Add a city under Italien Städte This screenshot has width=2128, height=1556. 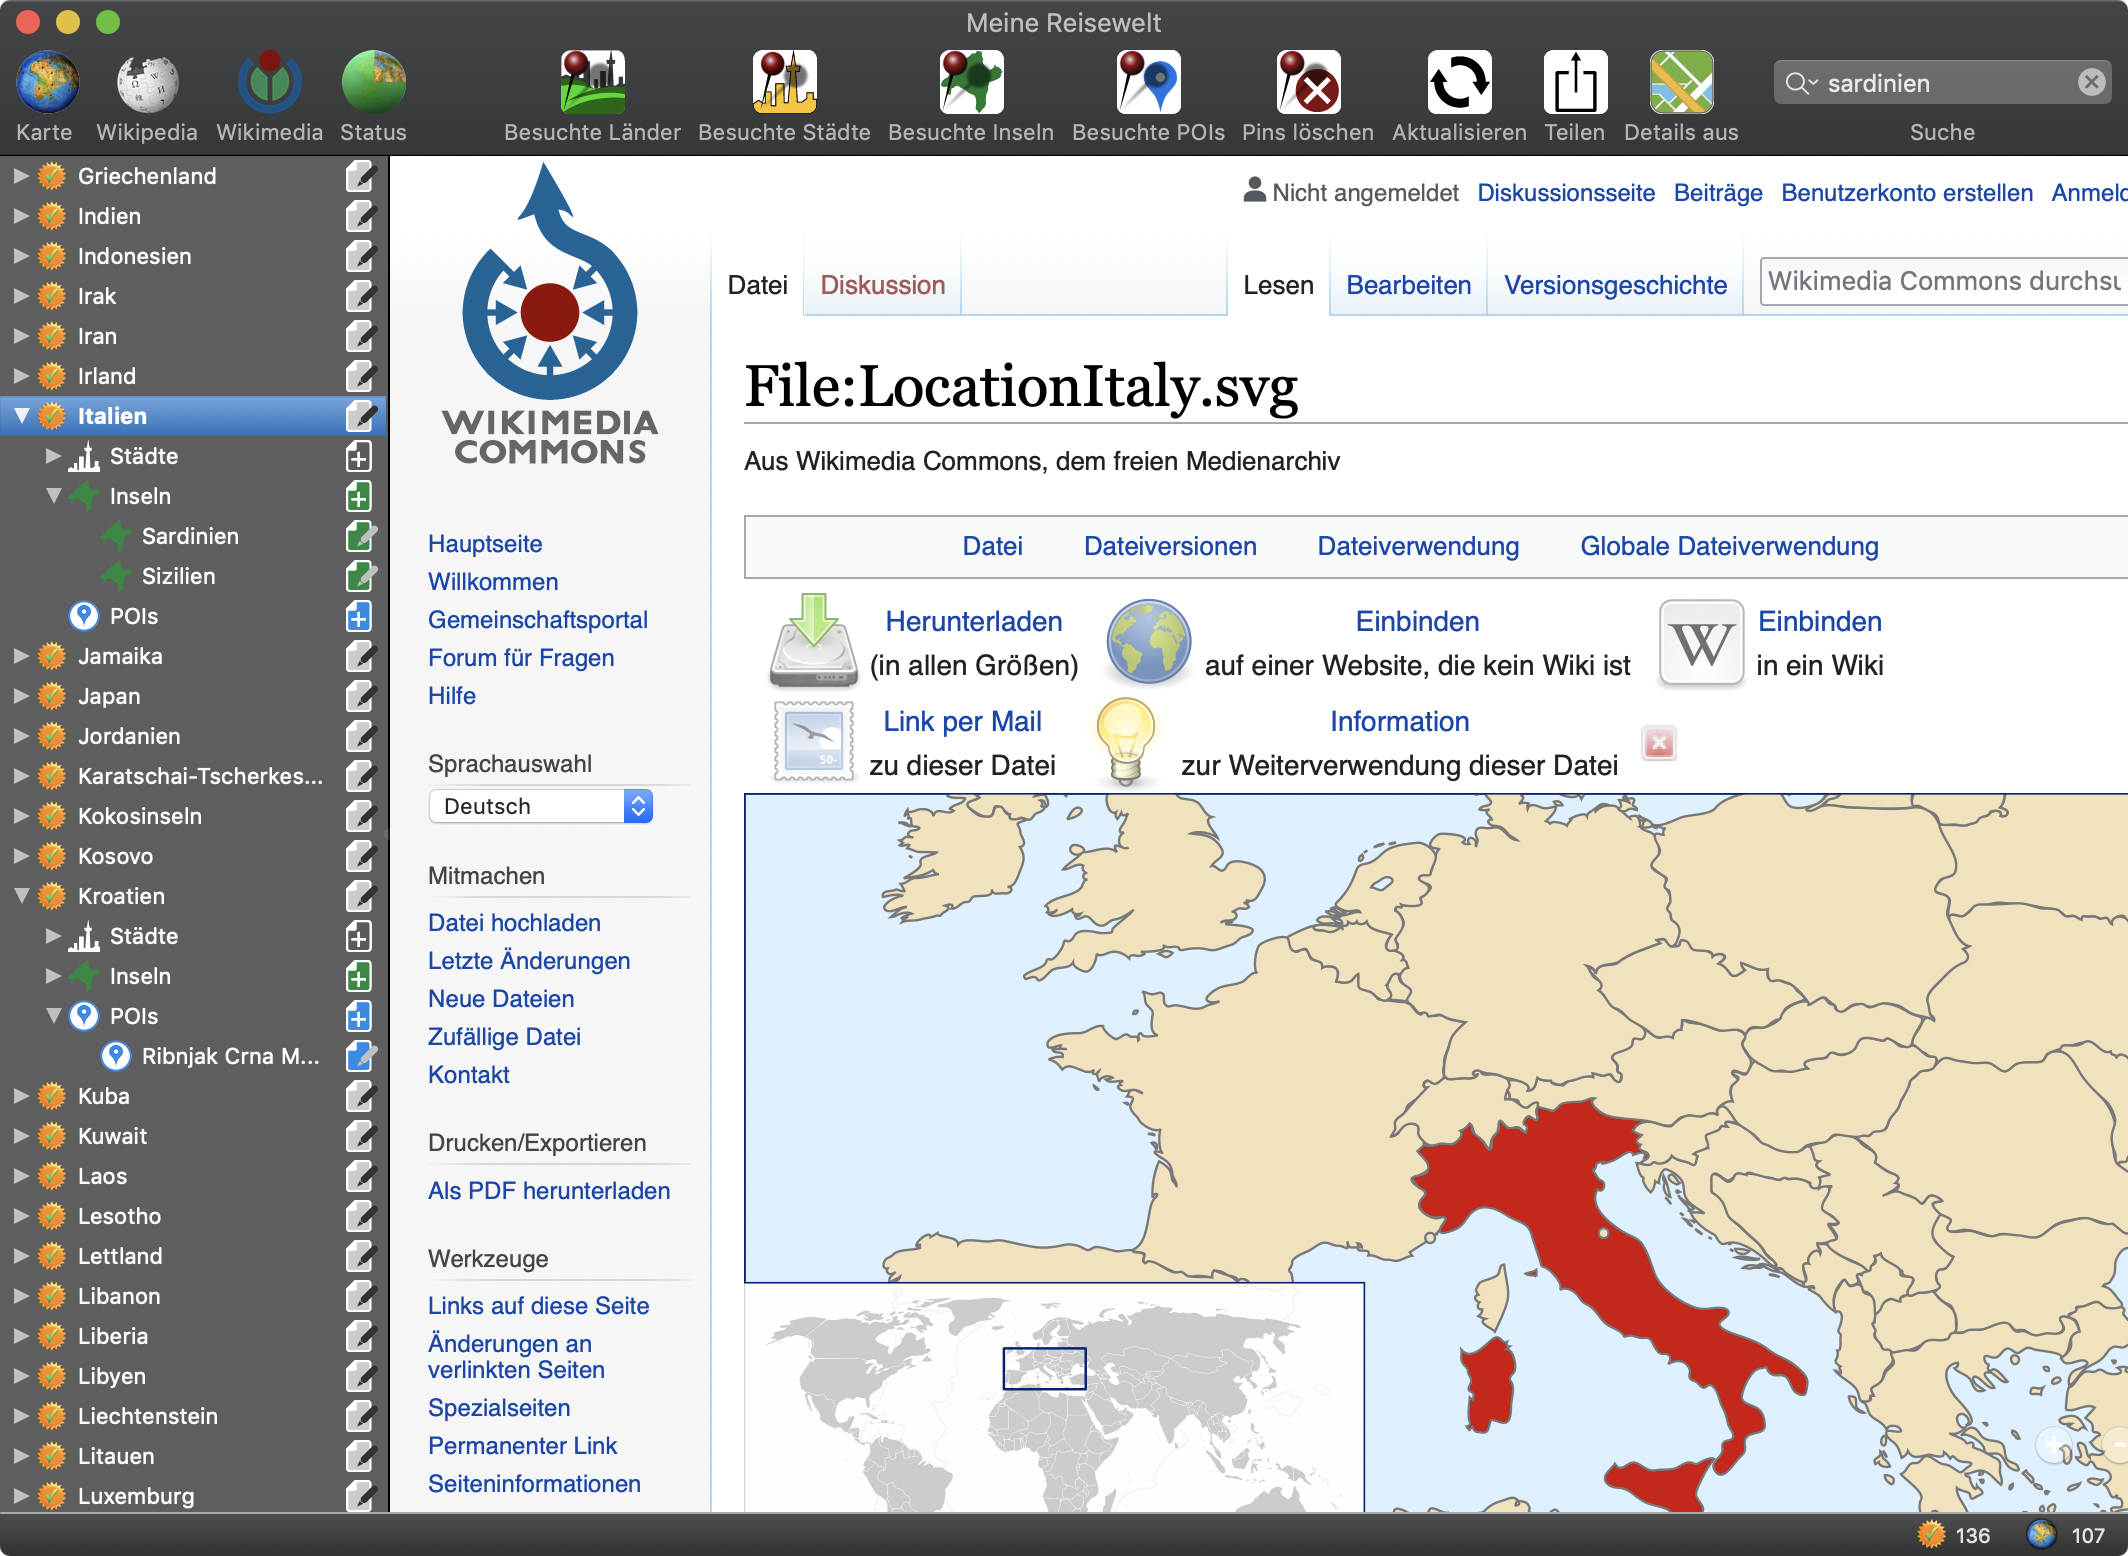coord(359,456)
